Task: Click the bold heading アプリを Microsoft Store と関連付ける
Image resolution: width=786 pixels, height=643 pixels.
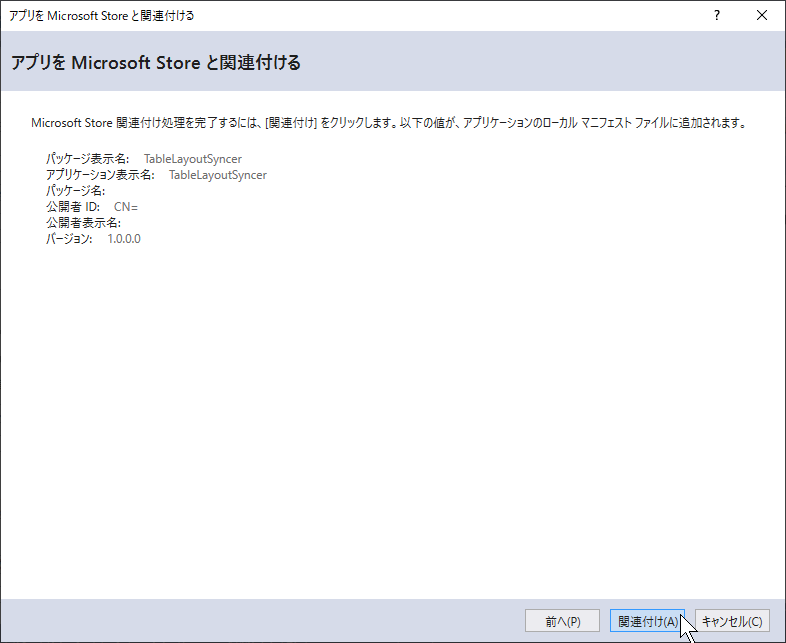Action: point(156,63)
